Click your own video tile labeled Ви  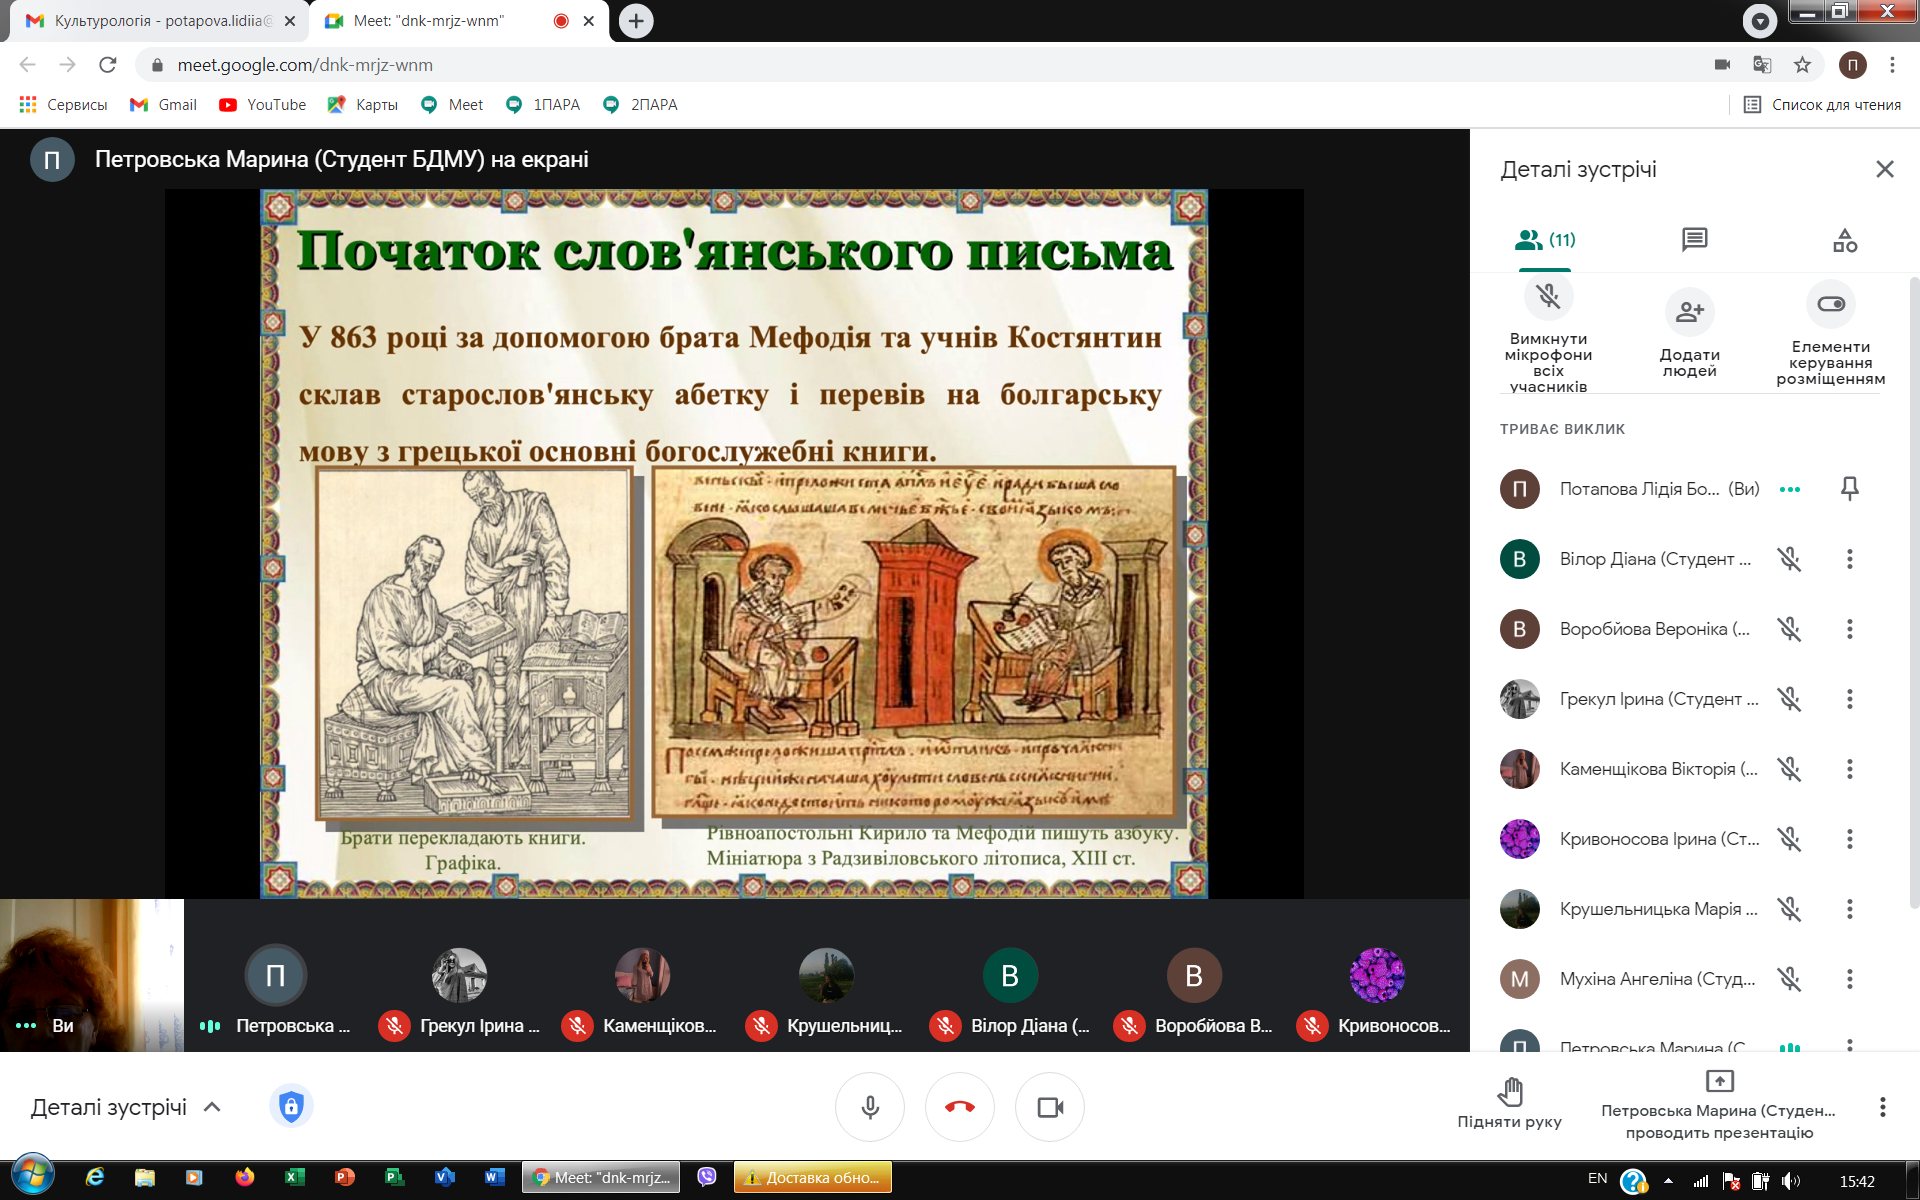click(x=92, y=975)
